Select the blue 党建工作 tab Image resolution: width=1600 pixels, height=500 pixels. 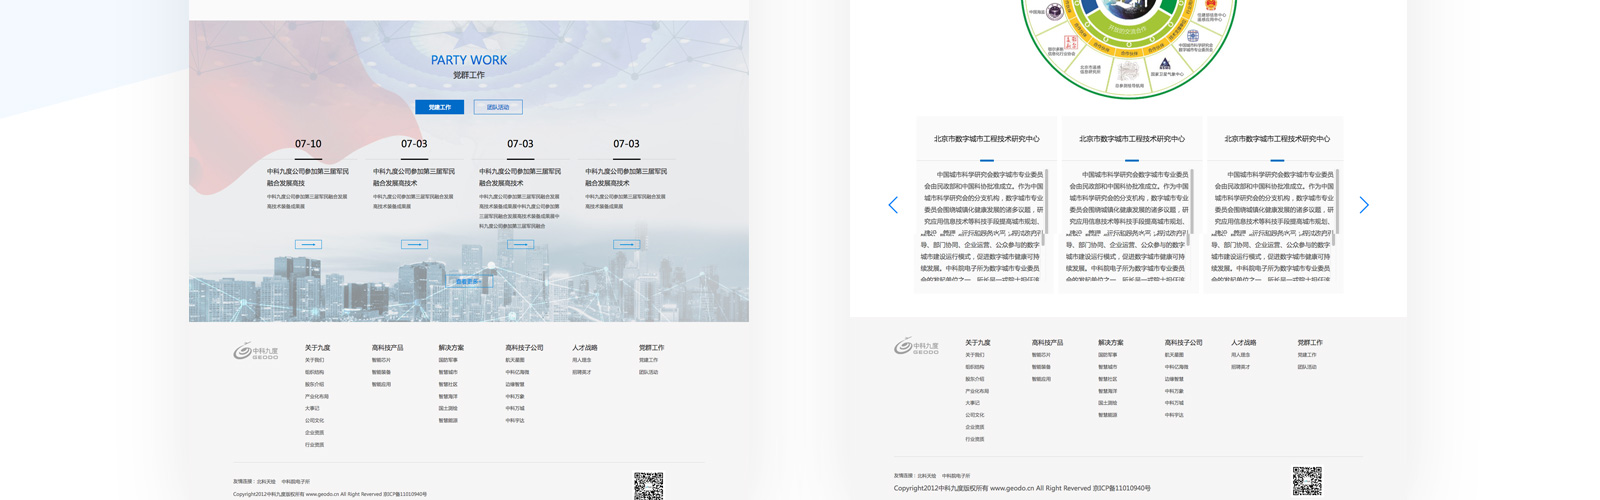point(439,107)
